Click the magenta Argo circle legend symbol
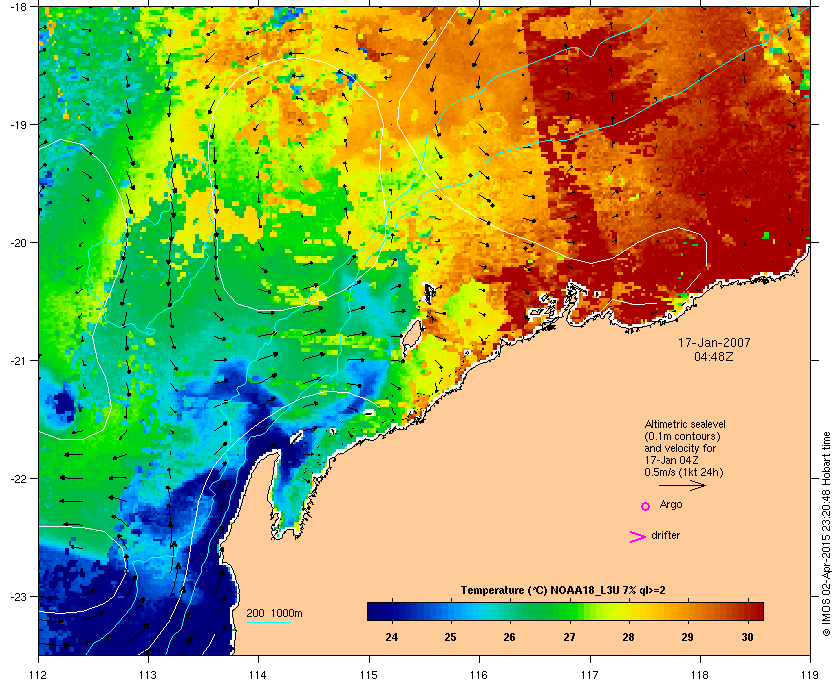 click(x=646, y=506)
